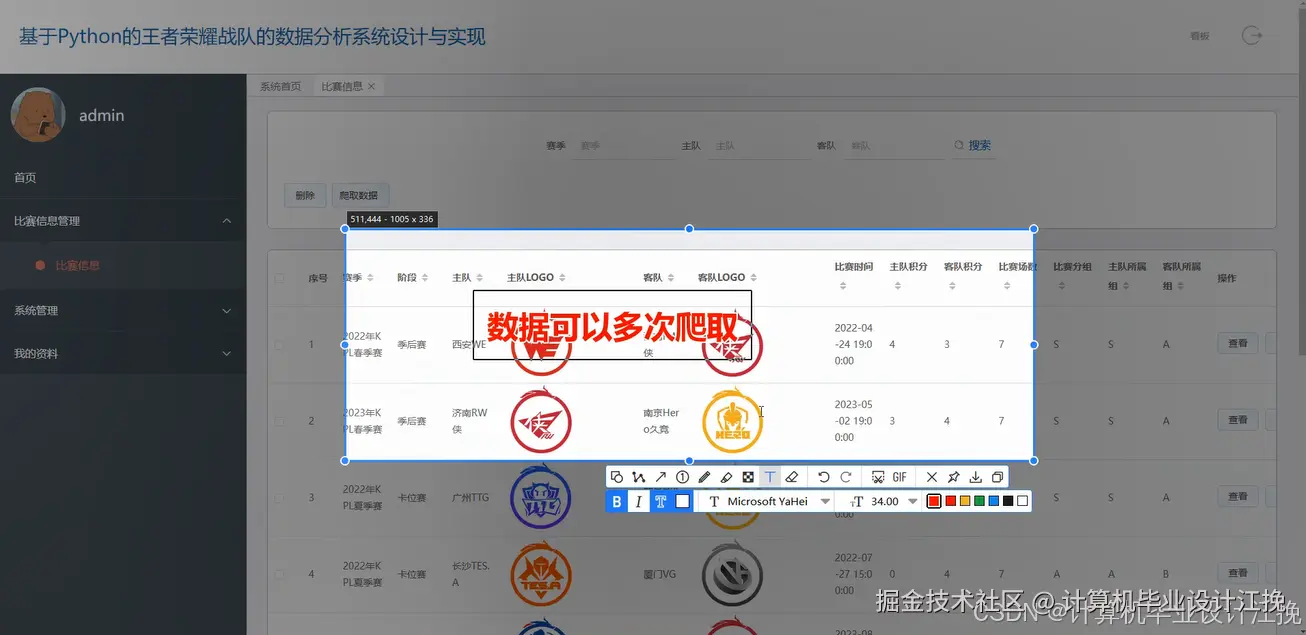Sort table by 赛季 column
1306x635 pixels.
(371, 278)
